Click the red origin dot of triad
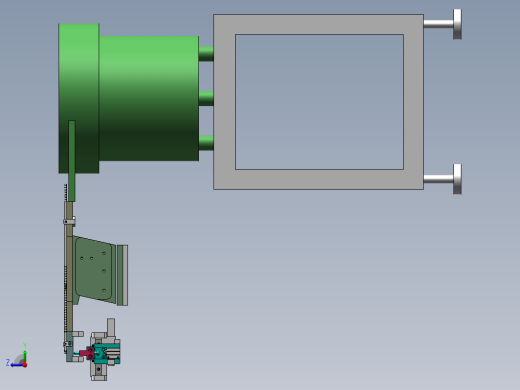The width and height of the screenshot is (520, 390). [x=25, y=365]
